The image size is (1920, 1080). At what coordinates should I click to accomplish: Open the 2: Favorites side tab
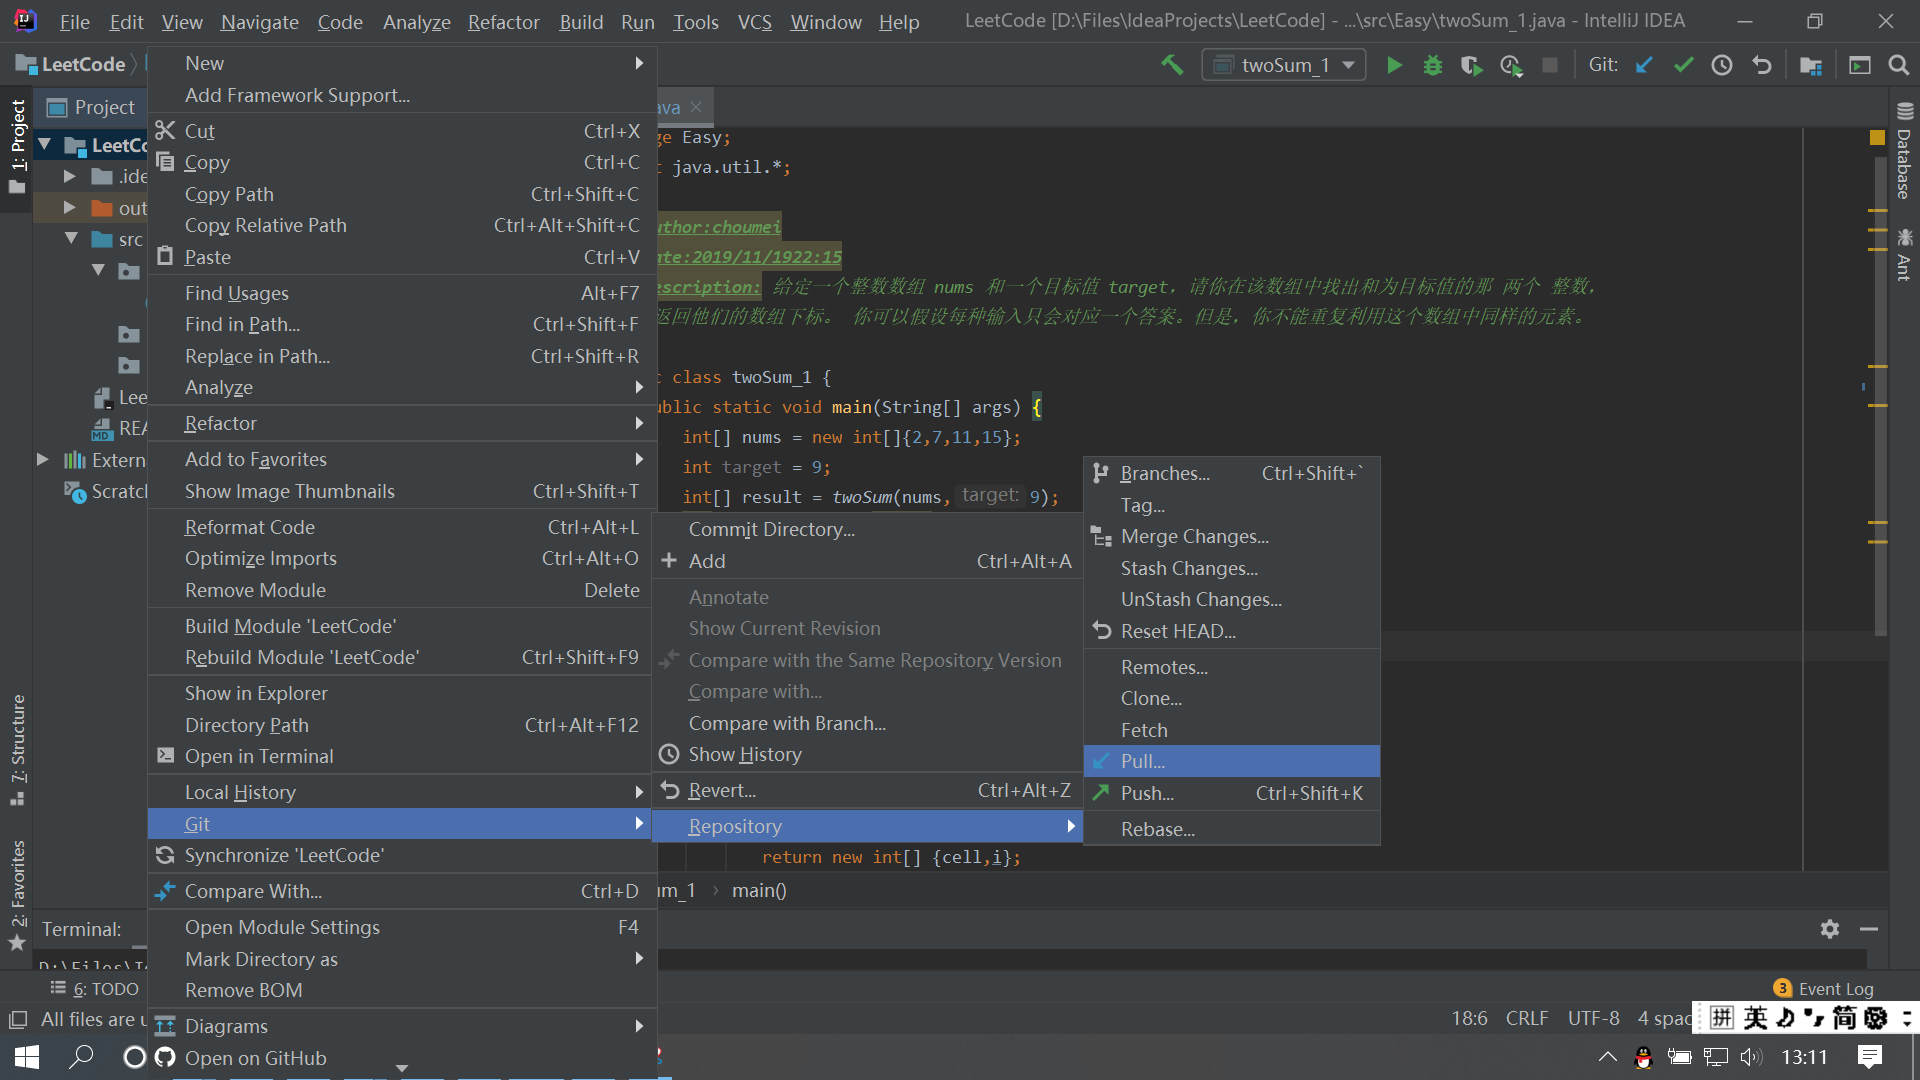tap(17, 895)
